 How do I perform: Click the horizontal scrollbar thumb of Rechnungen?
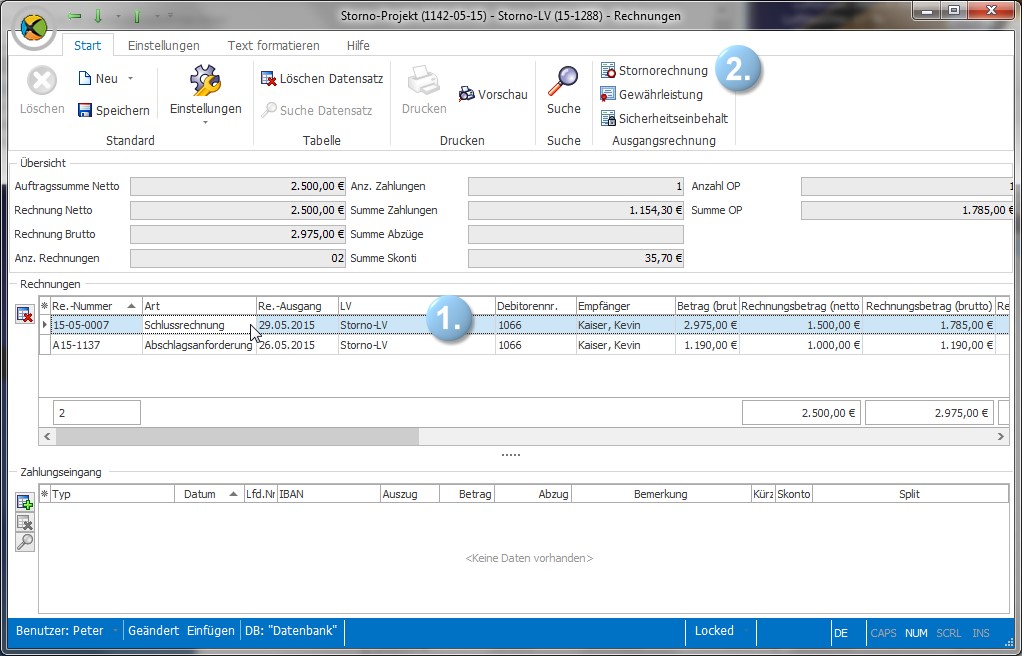pos(237,436)
